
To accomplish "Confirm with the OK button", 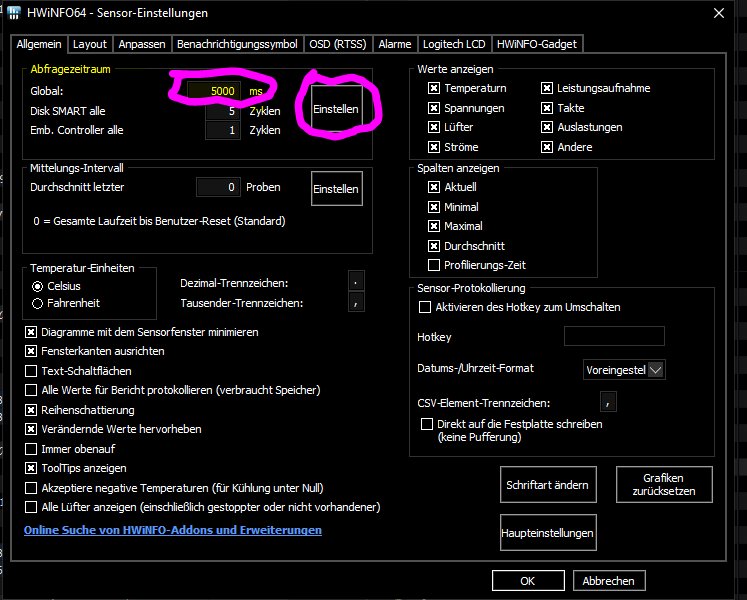I will tap(528, 581).
